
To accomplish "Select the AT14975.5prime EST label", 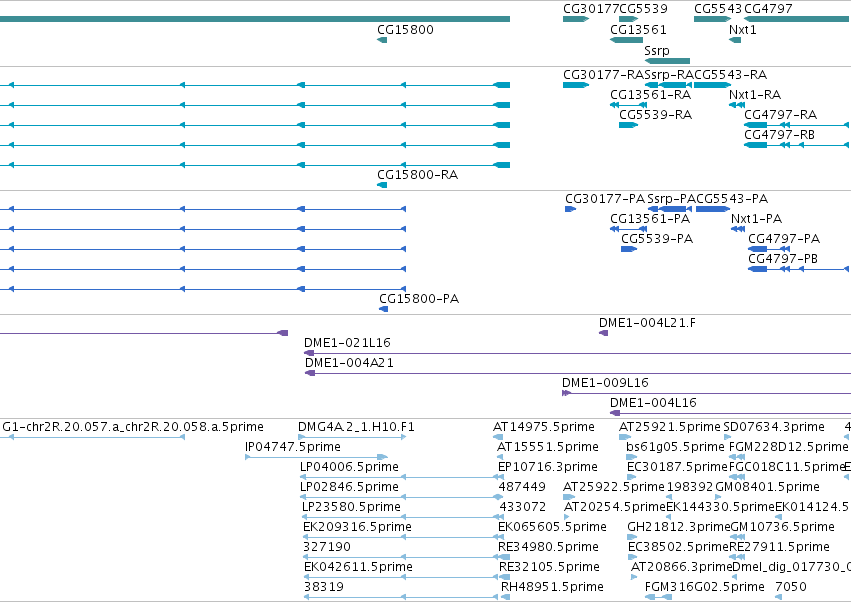I will (544, 427).
